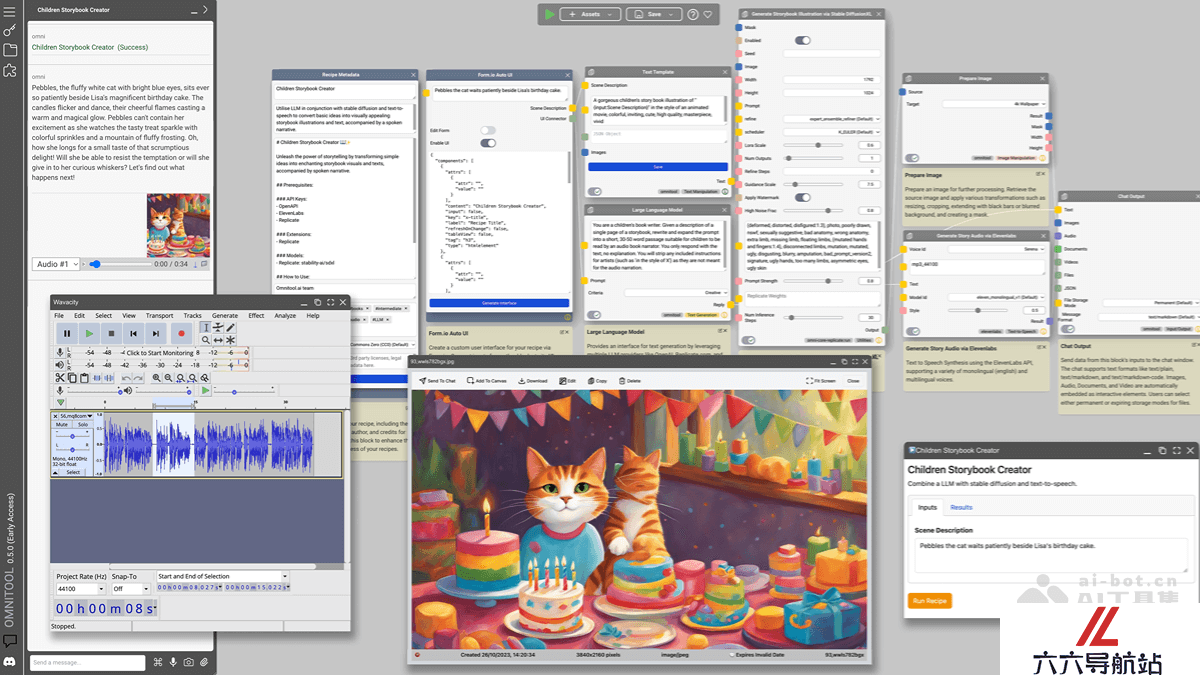The image size is (1200, 675).
Task: Click the red Record button in Wavacity
Action: [181, 334]
